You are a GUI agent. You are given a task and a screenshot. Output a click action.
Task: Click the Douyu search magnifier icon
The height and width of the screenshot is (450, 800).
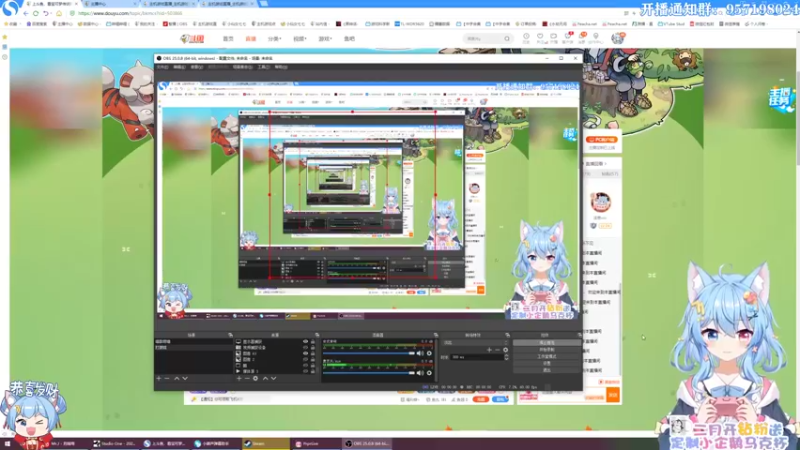pyautogui.click(x=507, y=39)
